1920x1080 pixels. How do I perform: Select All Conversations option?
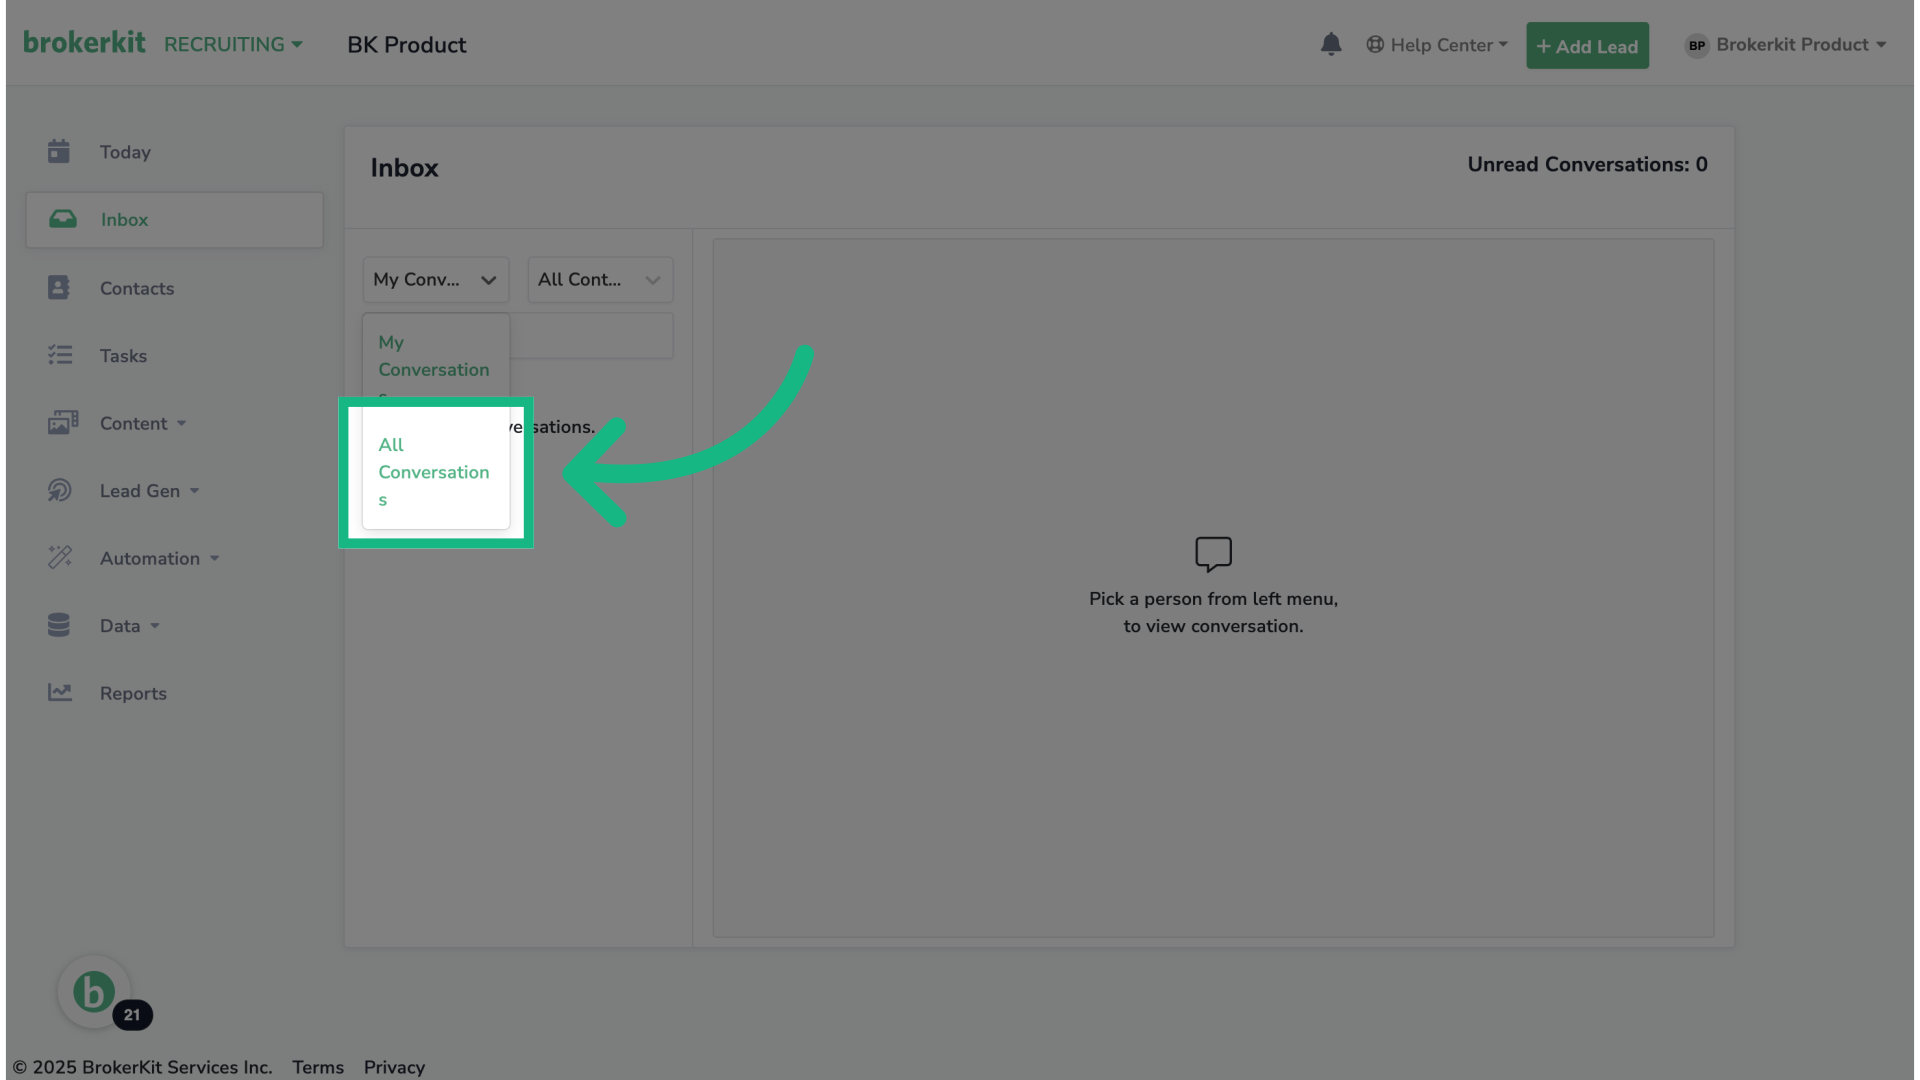point(436,472)
